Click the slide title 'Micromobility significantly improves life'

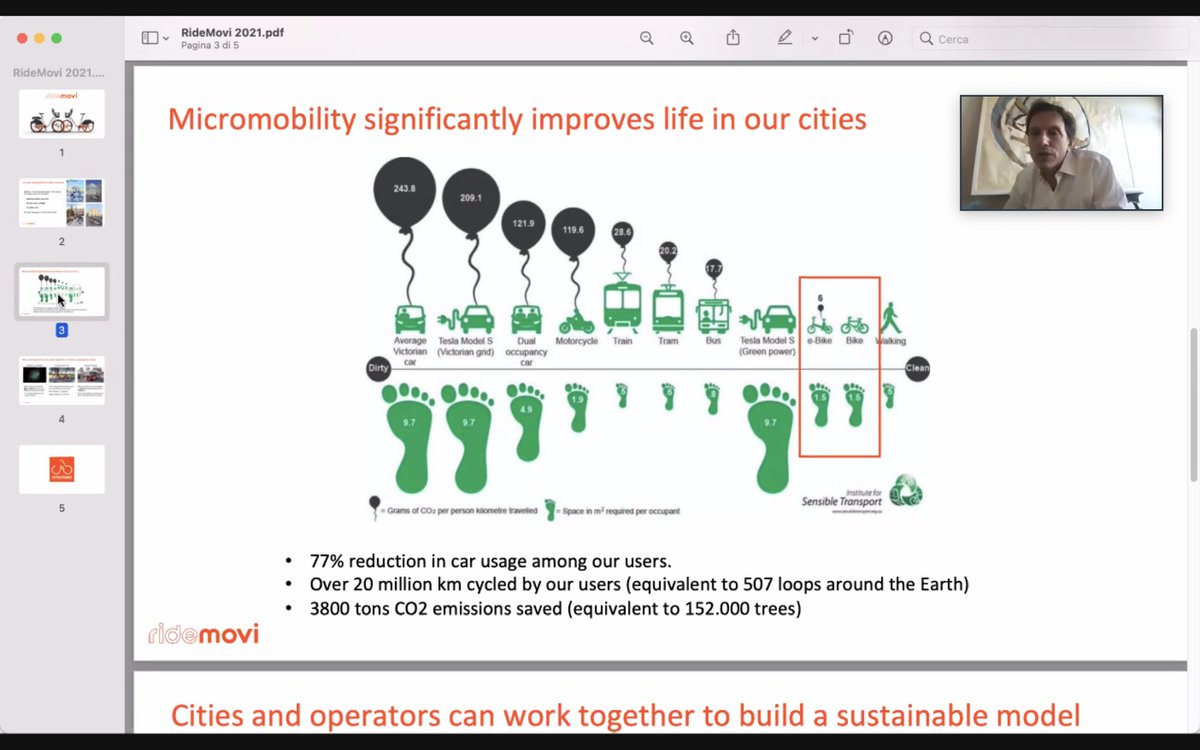(x=517, y=119)
